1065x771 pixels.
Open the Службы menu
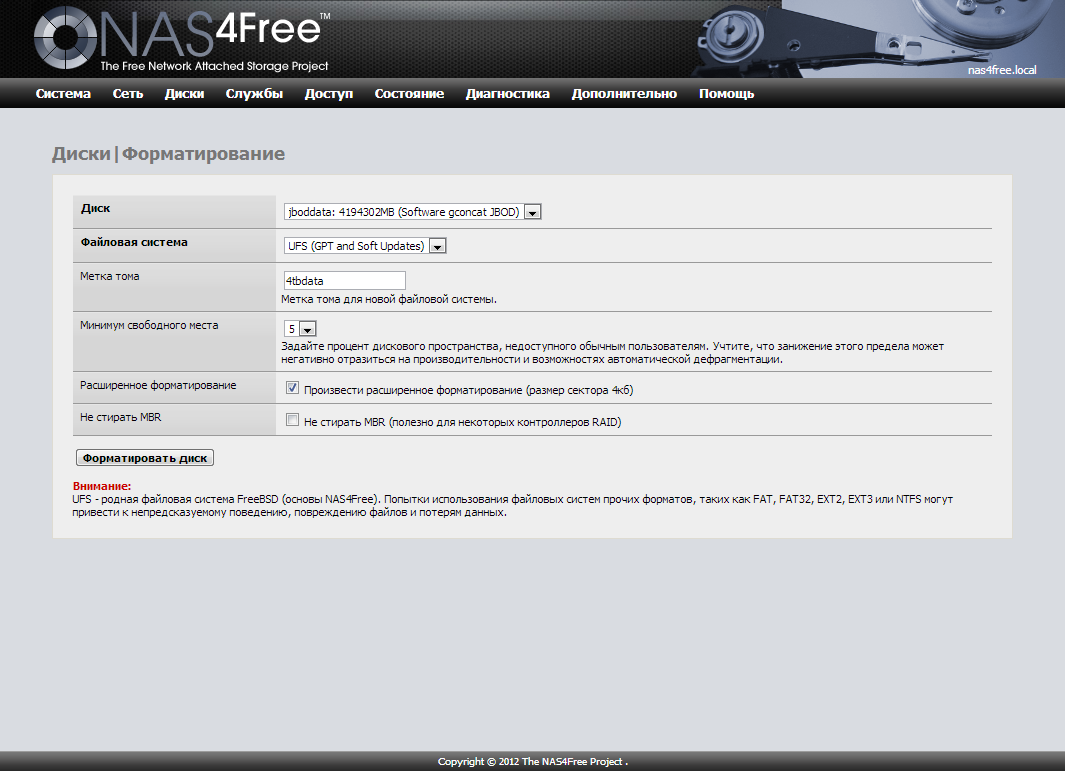tap(254, 94)
